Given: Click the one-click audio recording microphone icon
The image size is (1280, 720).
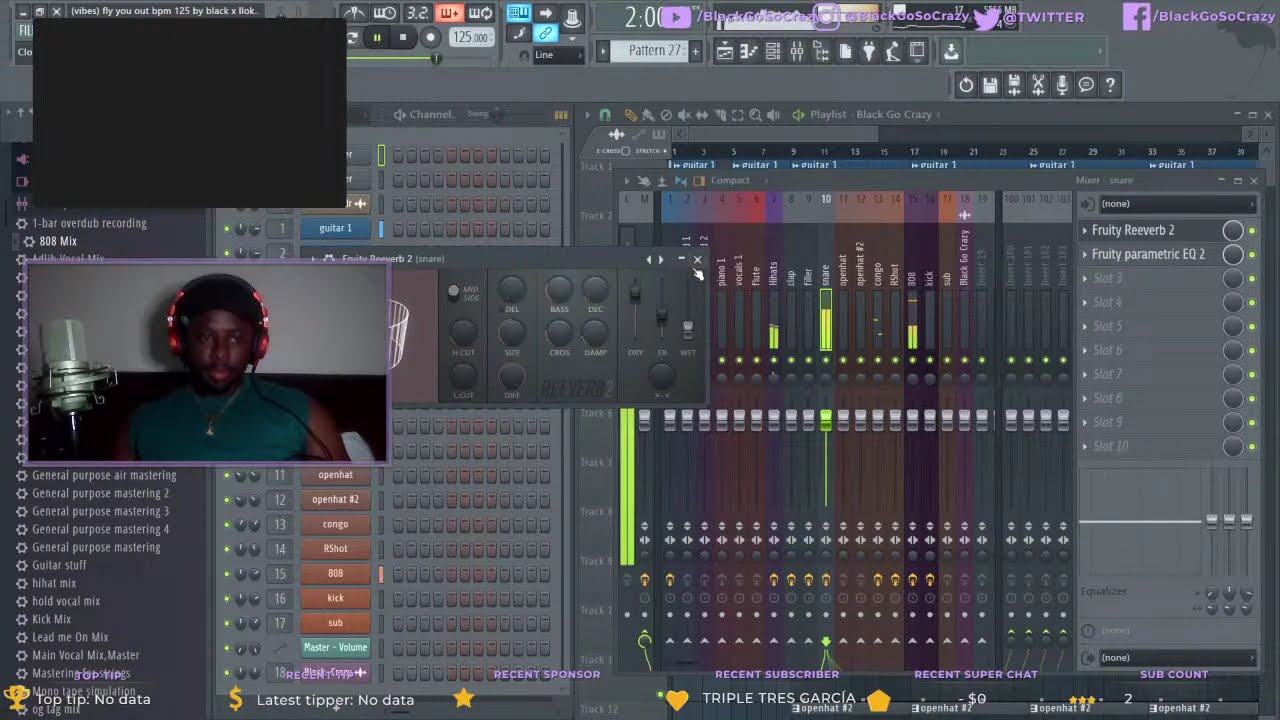Looking at the screenshot, I should [x=1062, y=85].
